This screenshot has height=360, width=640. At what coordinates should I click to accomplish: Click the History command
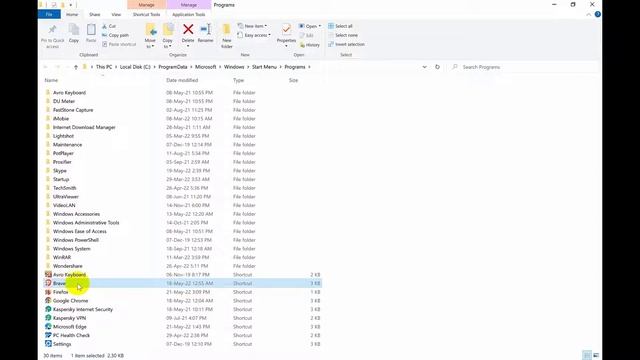click(x=310, y=45)
